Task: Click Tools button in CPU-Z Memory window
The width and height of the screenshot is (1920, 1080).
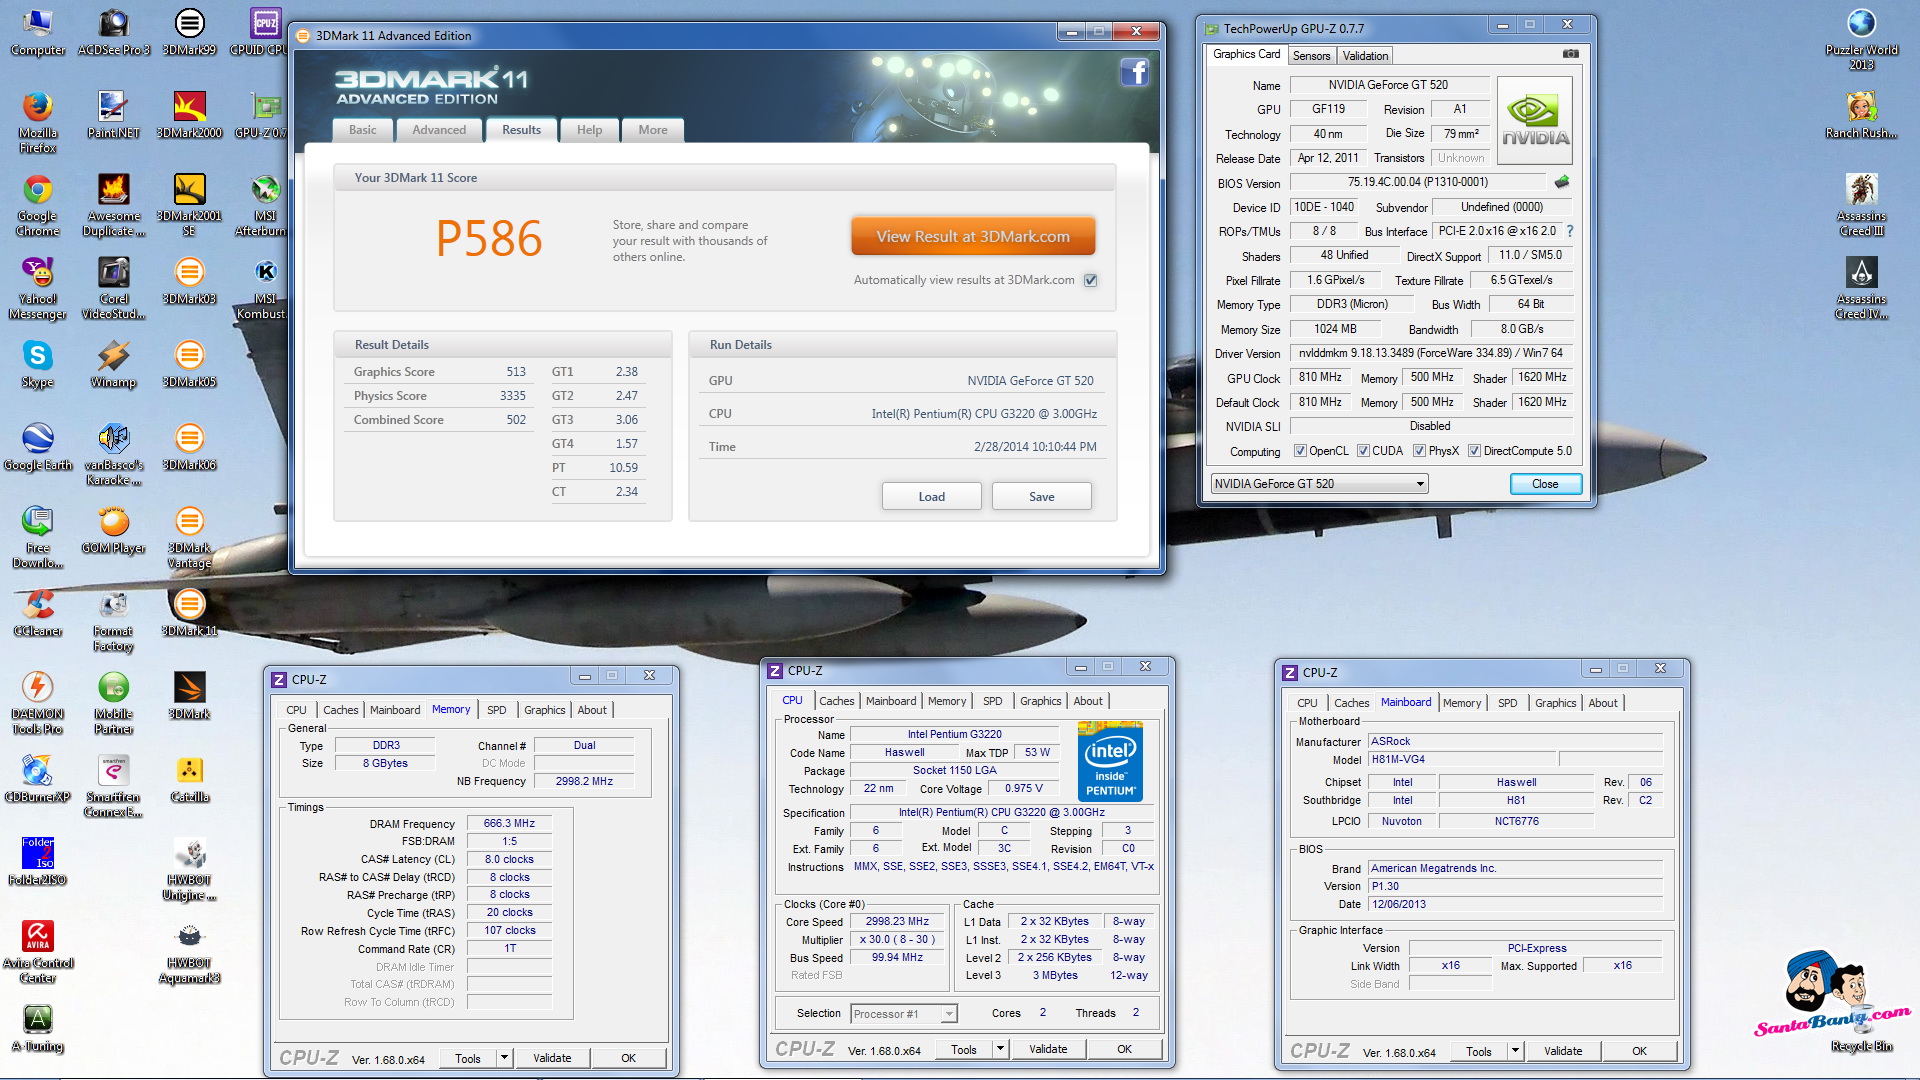Action: pyautogui.click(x=468, y=1058)
